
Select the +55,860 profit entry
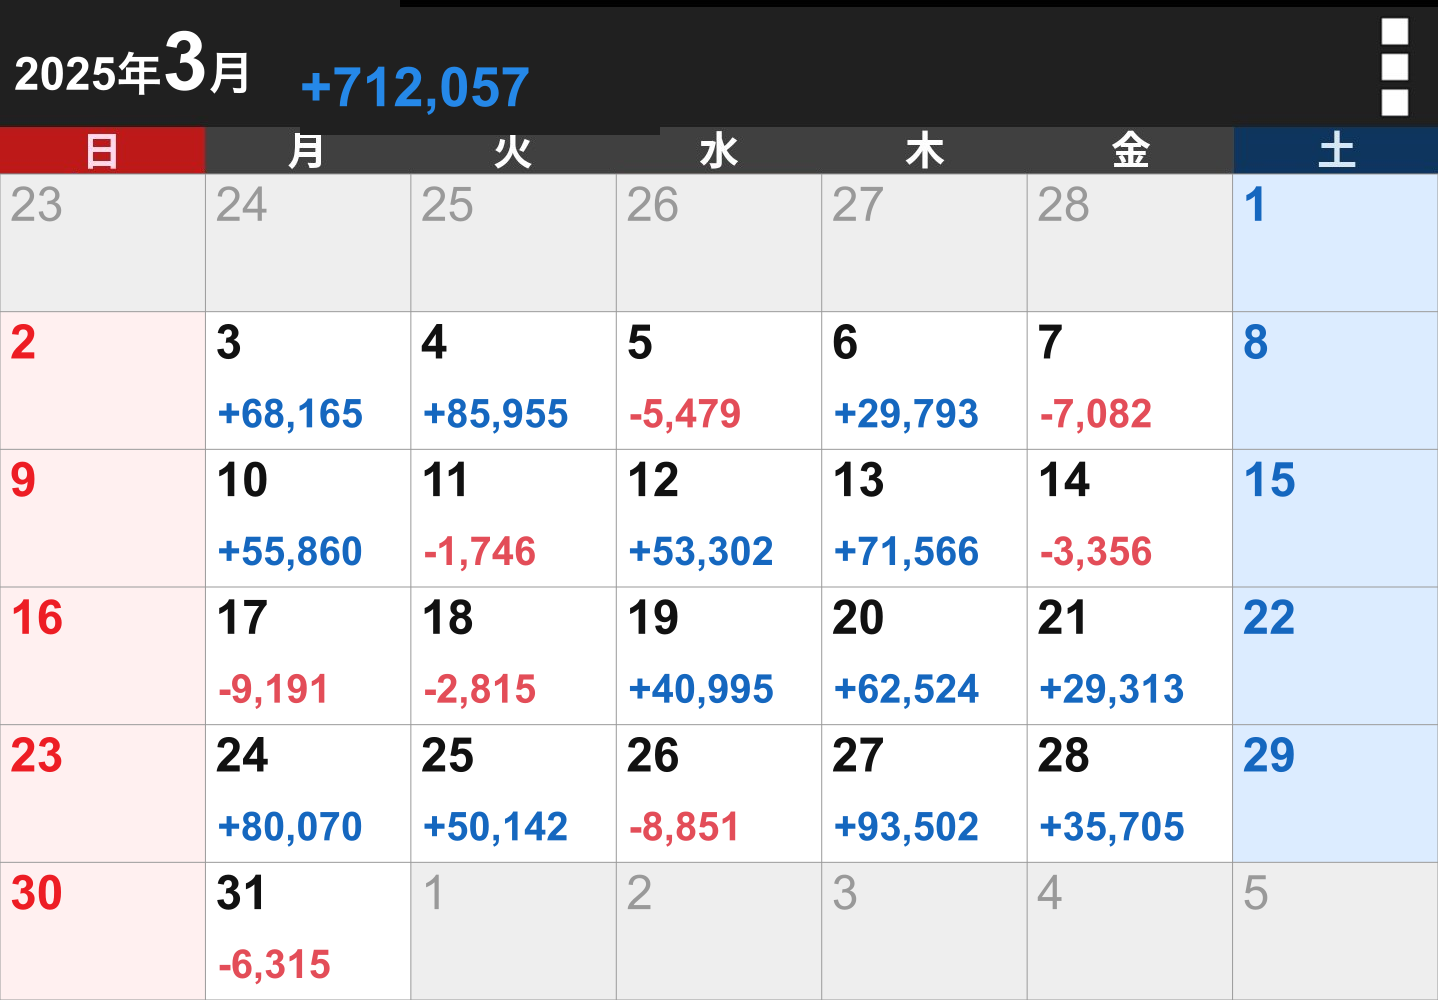tap(290, 552)
